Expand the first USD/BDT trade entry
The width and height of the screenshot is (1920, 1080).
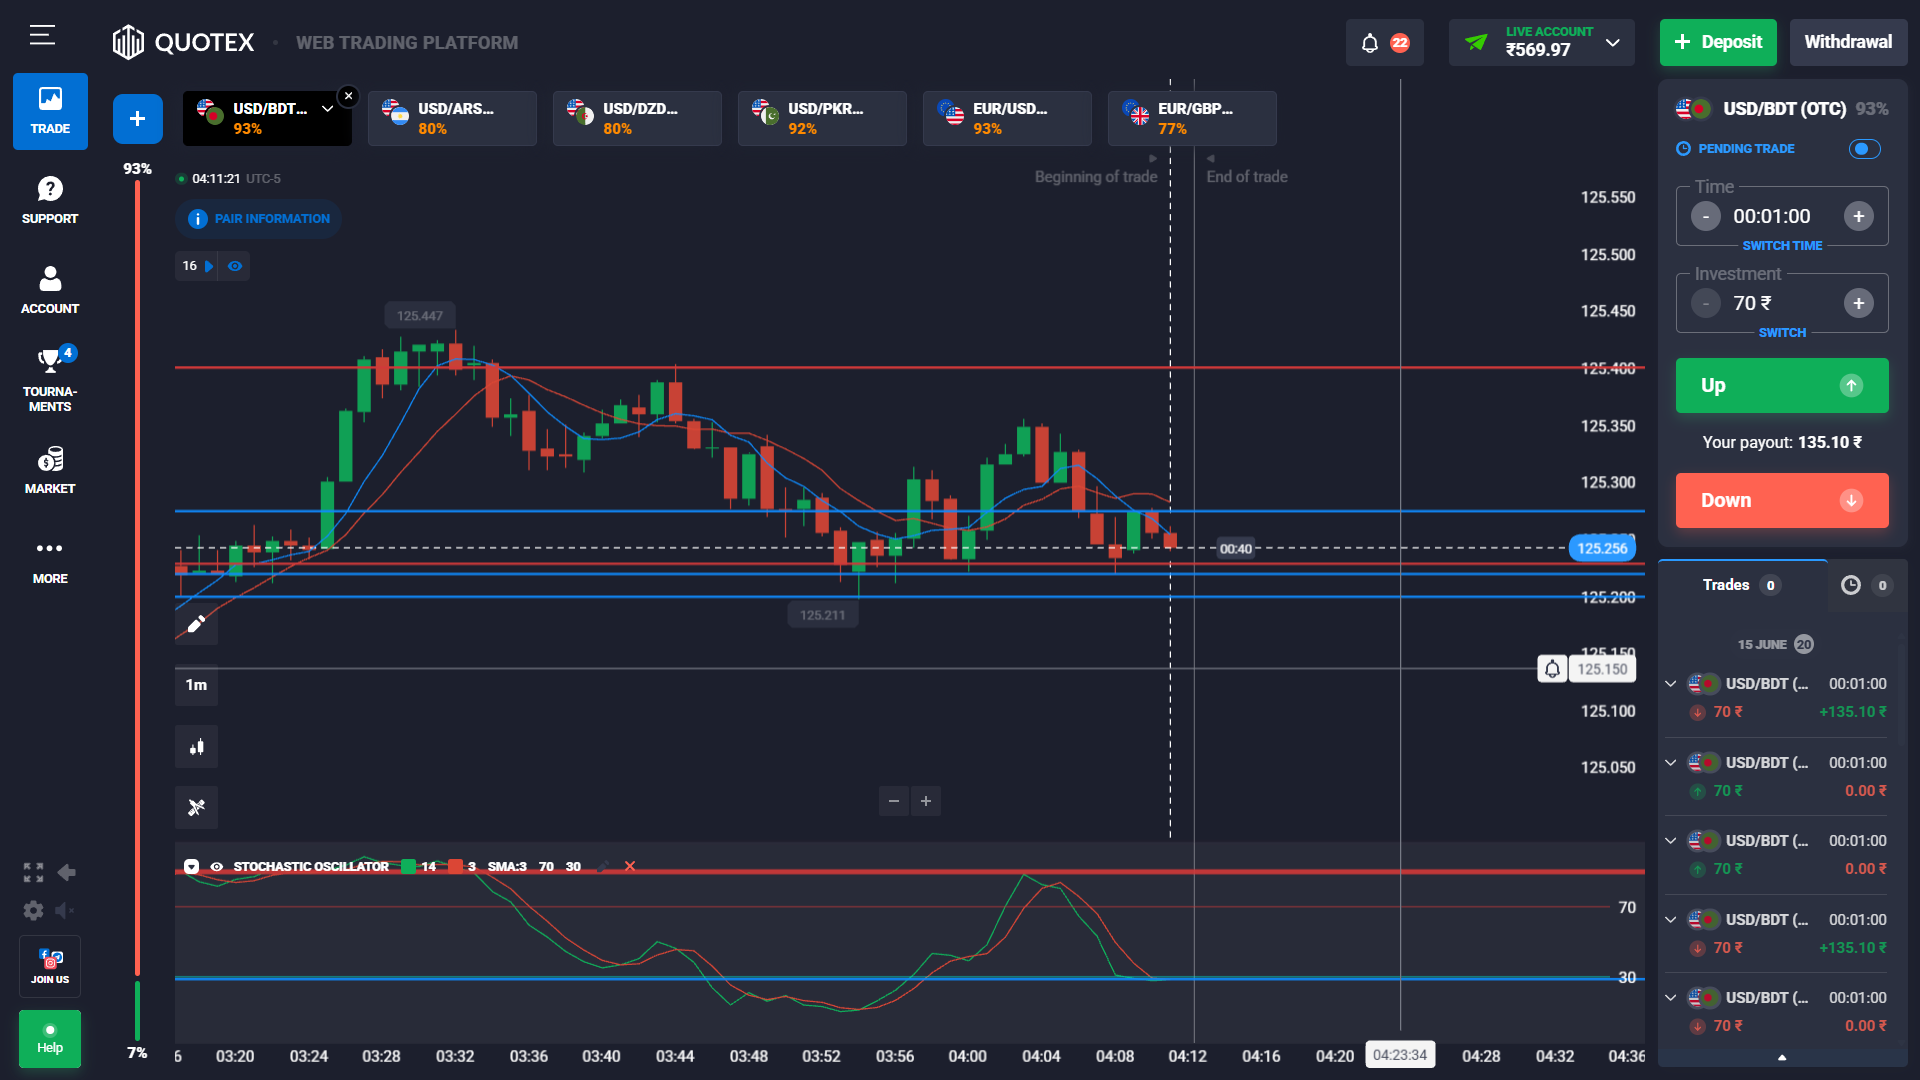(1670, 684)
